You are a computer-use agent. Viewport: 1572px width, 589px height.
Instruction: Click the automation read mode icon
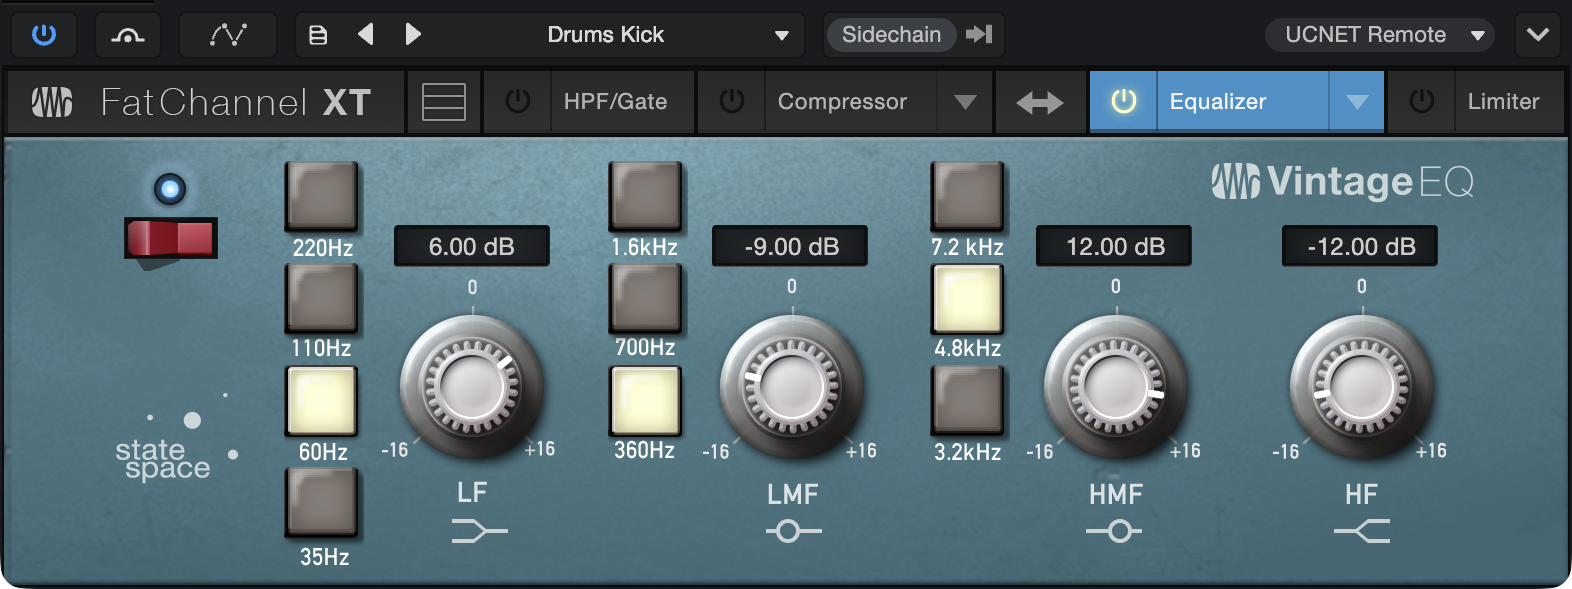[128, 35]
